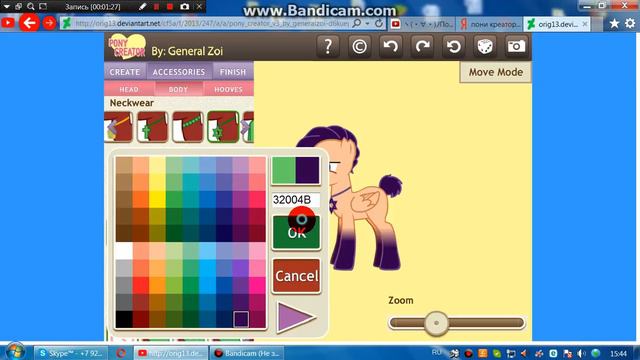
Task: Open browser settings gear icon
Action: [630, 24]
